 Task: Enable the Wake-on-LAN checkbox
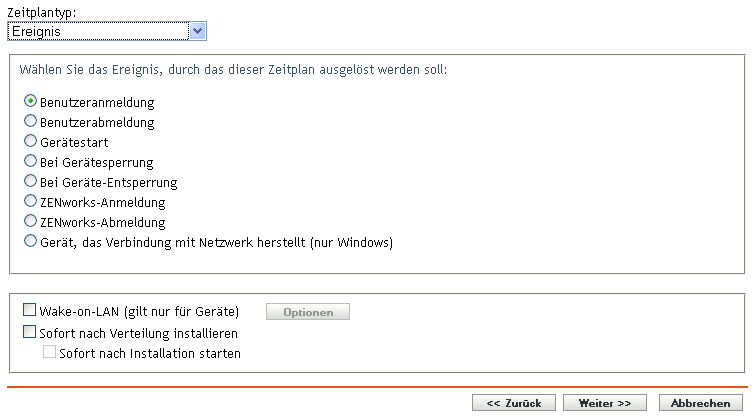point(28,312)
